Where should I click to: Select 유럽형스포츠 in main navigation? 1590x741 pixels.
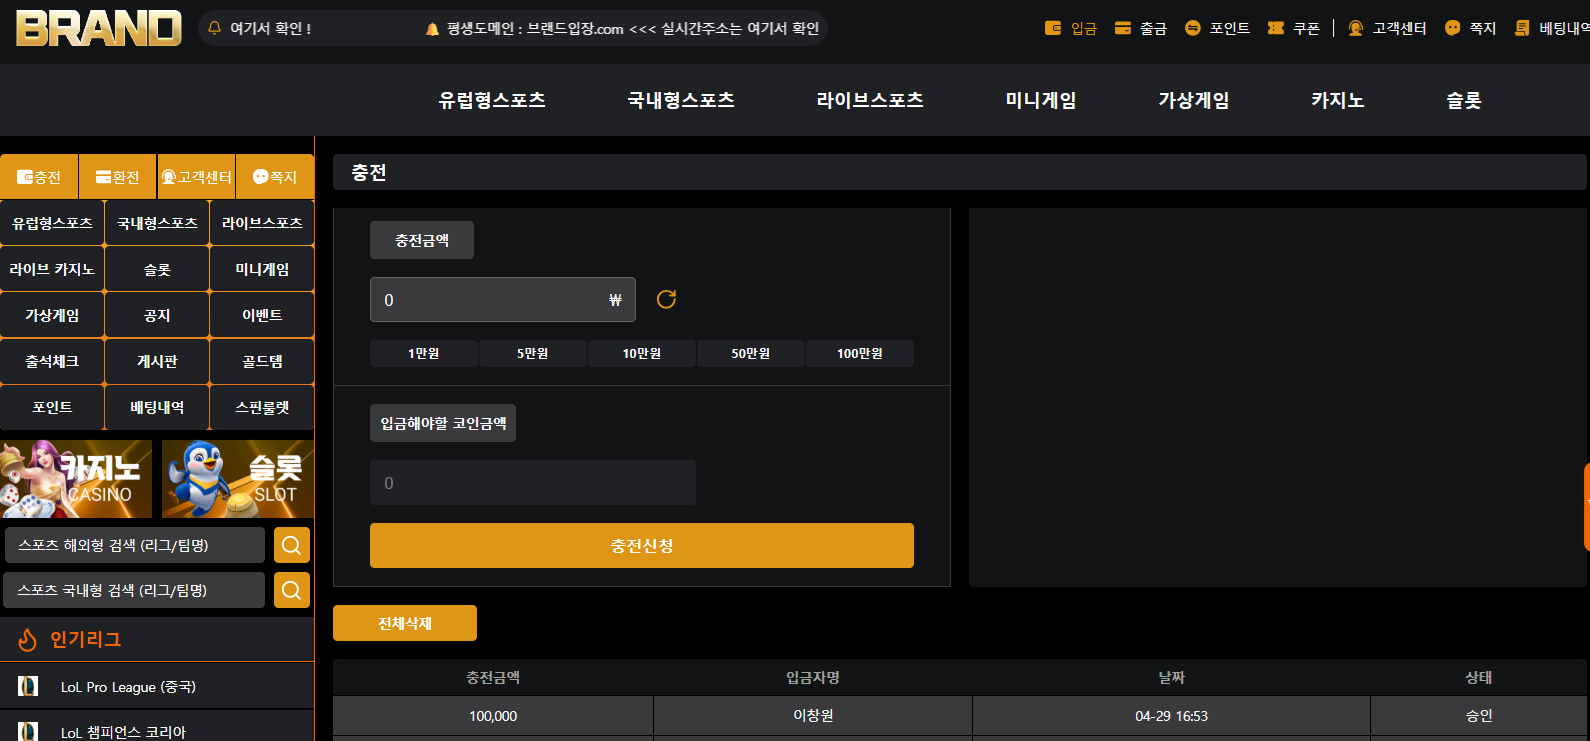492,100
